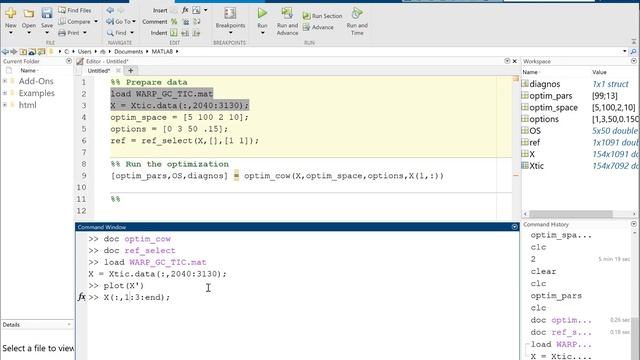Open the address bar path history dropdown
The image size is (640, 360).
624,51
